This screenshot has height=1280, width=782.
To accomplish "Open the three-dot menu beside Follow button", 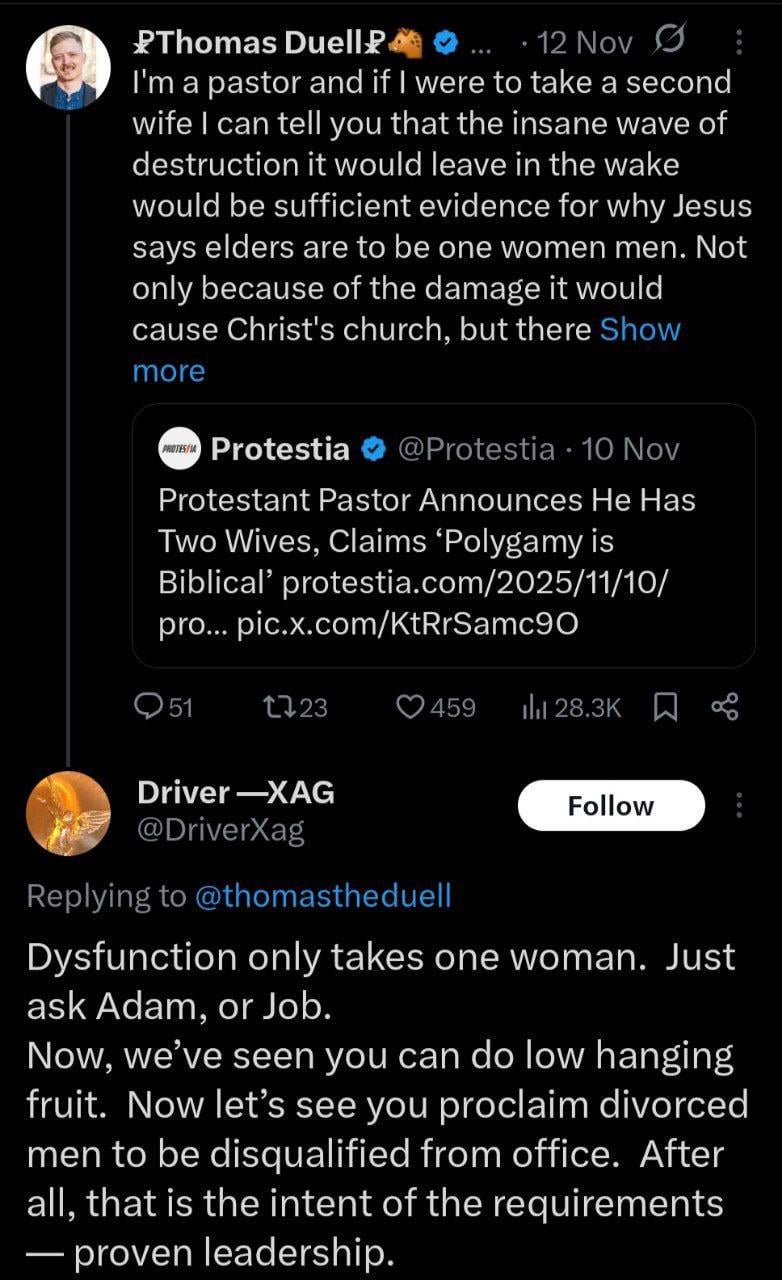I will (x=739, y=805).
